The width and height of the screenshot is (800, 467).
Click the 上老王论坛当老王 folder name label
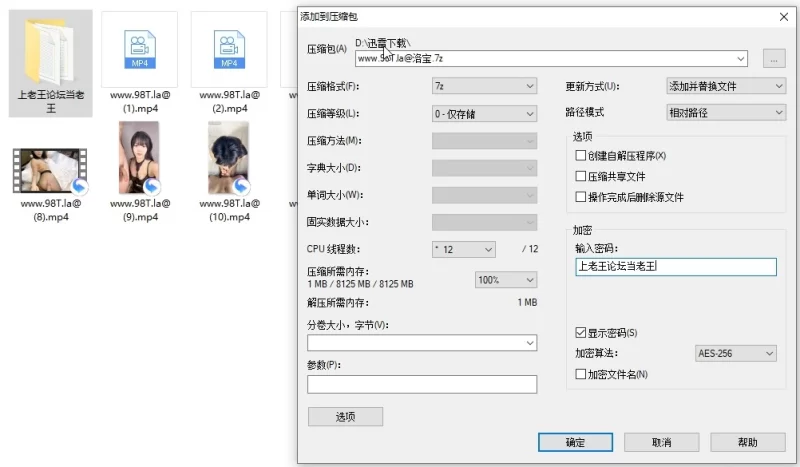pos(51,102)
